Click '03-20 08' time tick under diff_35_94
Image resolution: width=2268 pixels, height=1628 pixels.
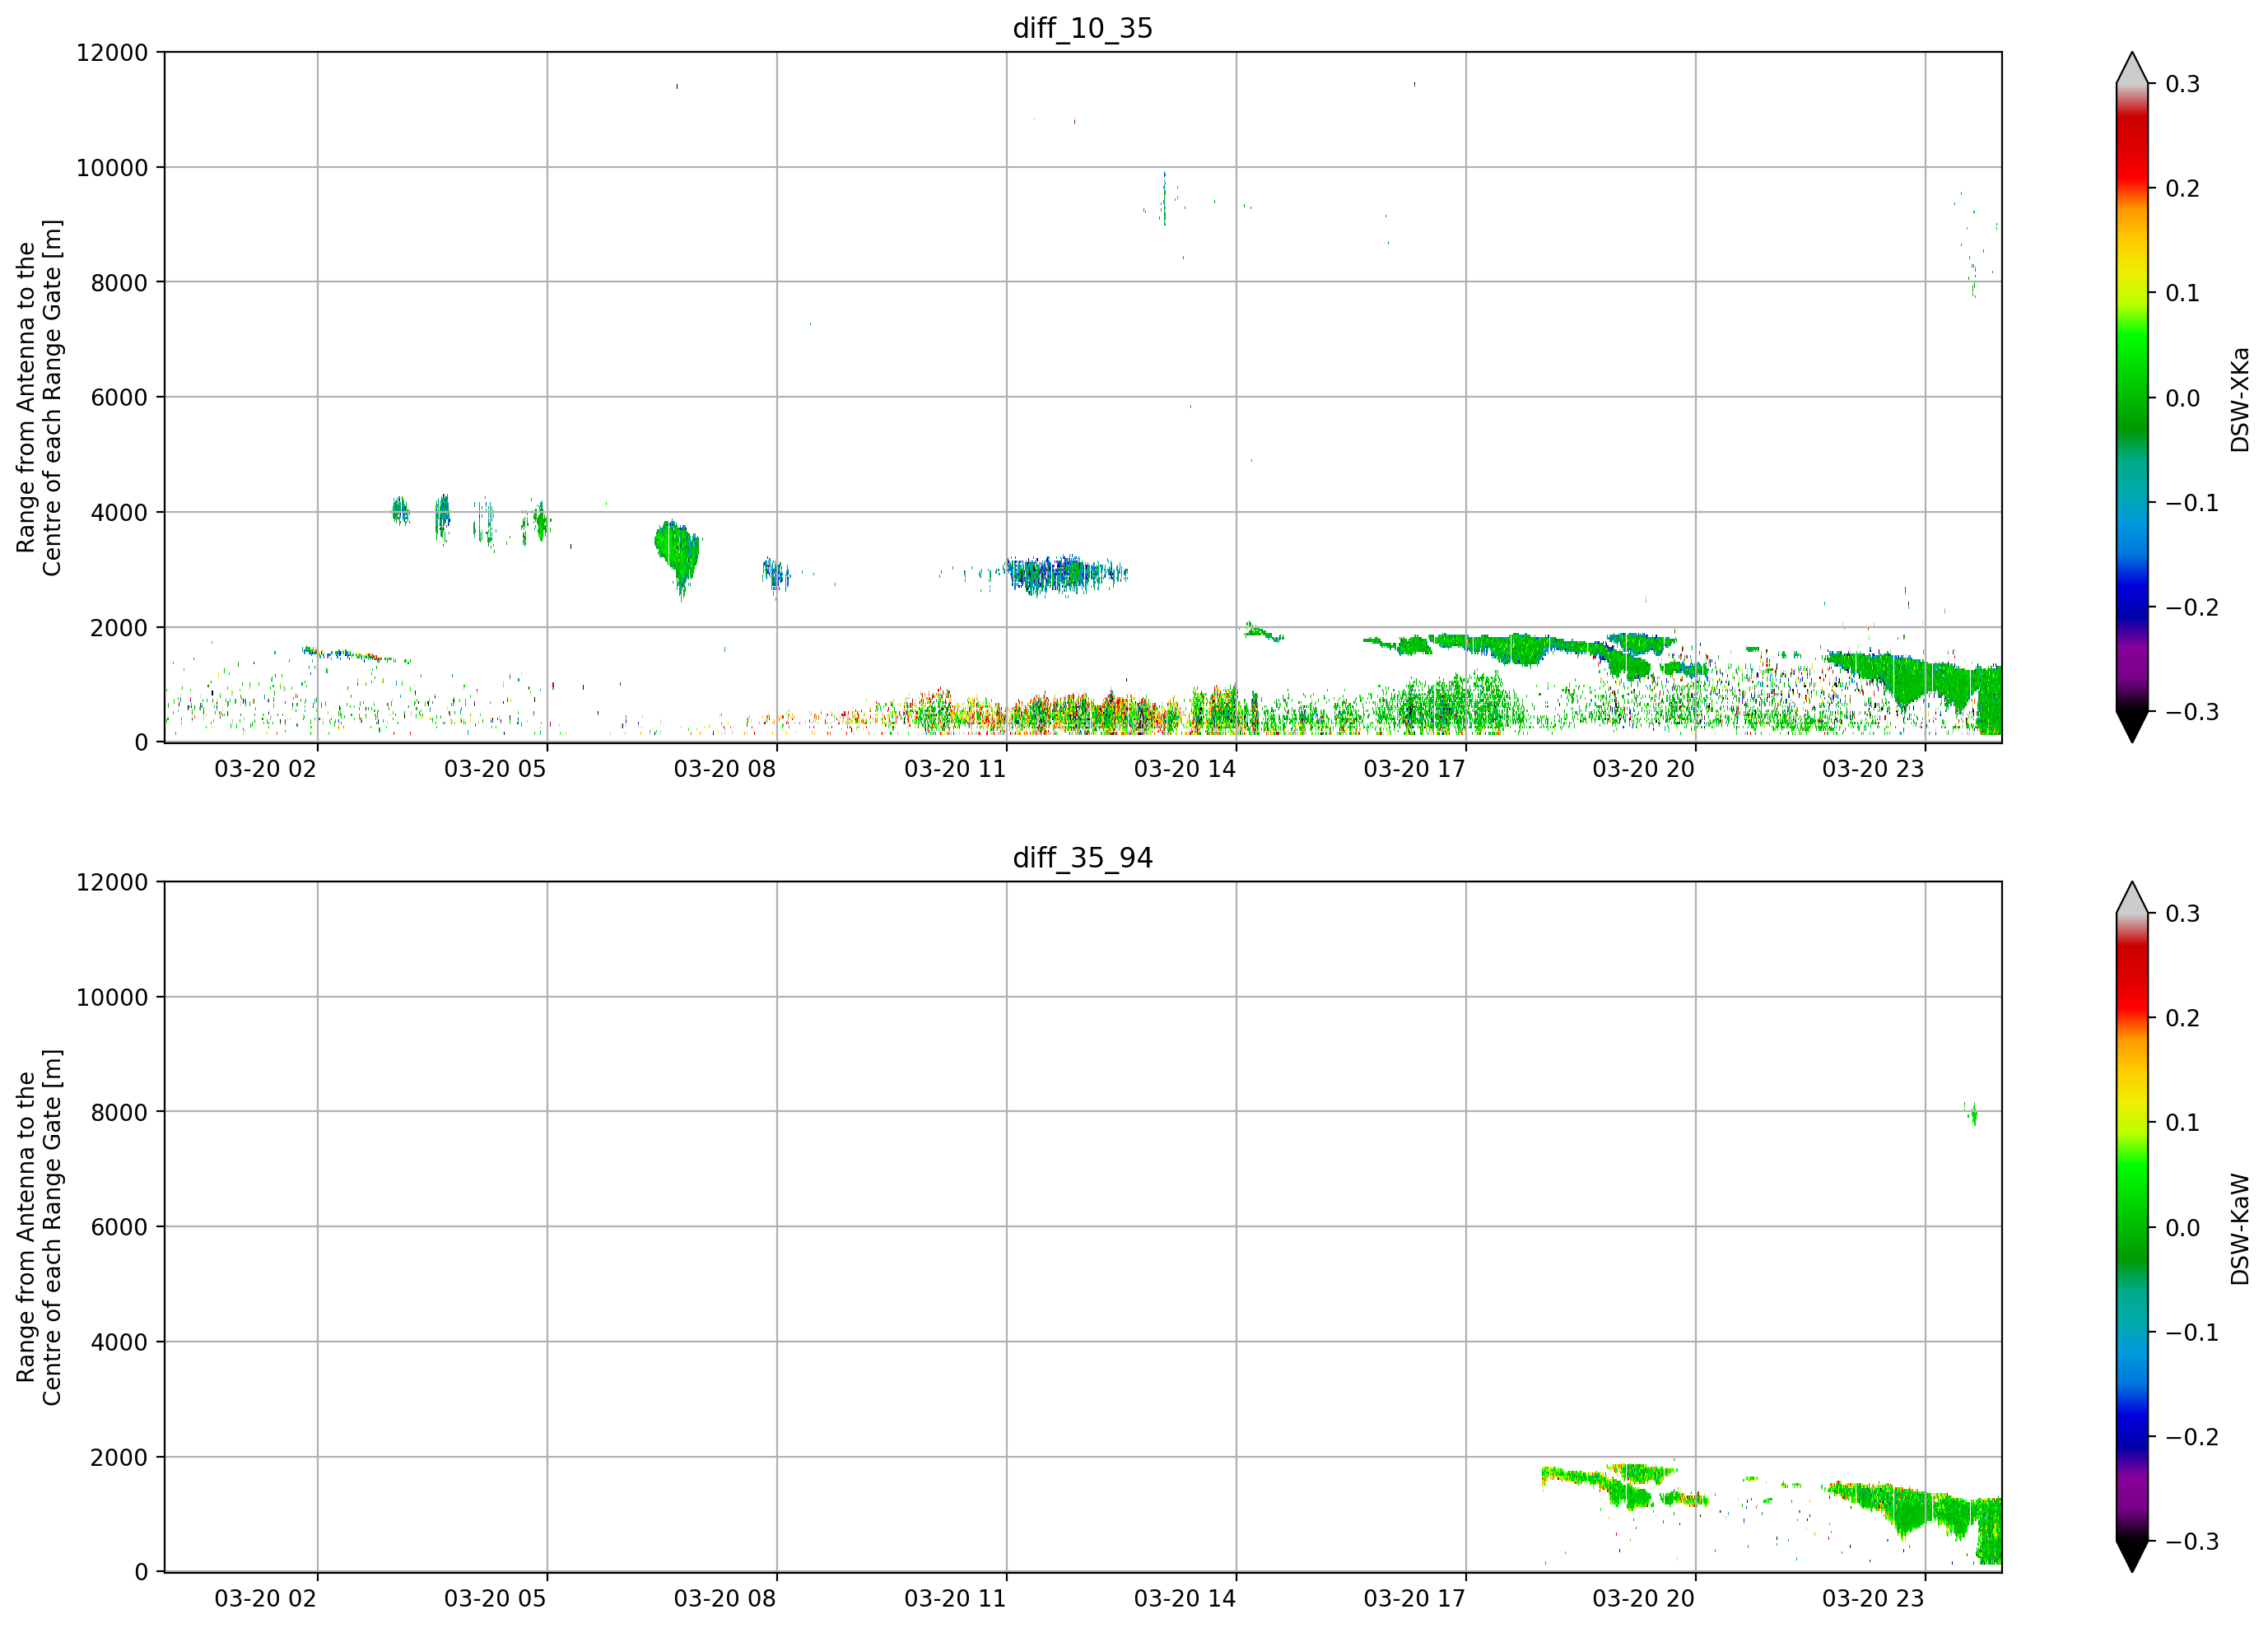pos(725,1599)
